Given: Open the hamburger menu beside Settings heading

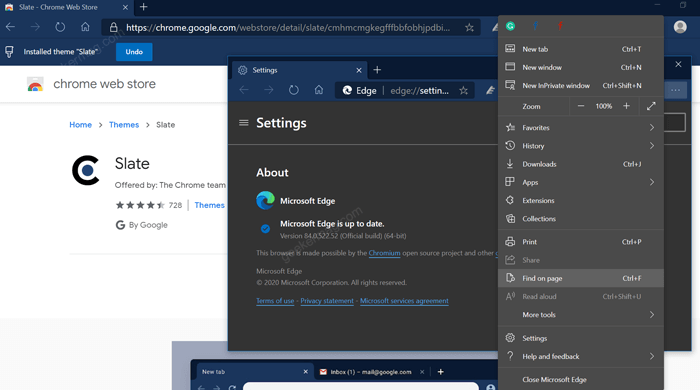Looking at the screenshot, I should [243, 123].
